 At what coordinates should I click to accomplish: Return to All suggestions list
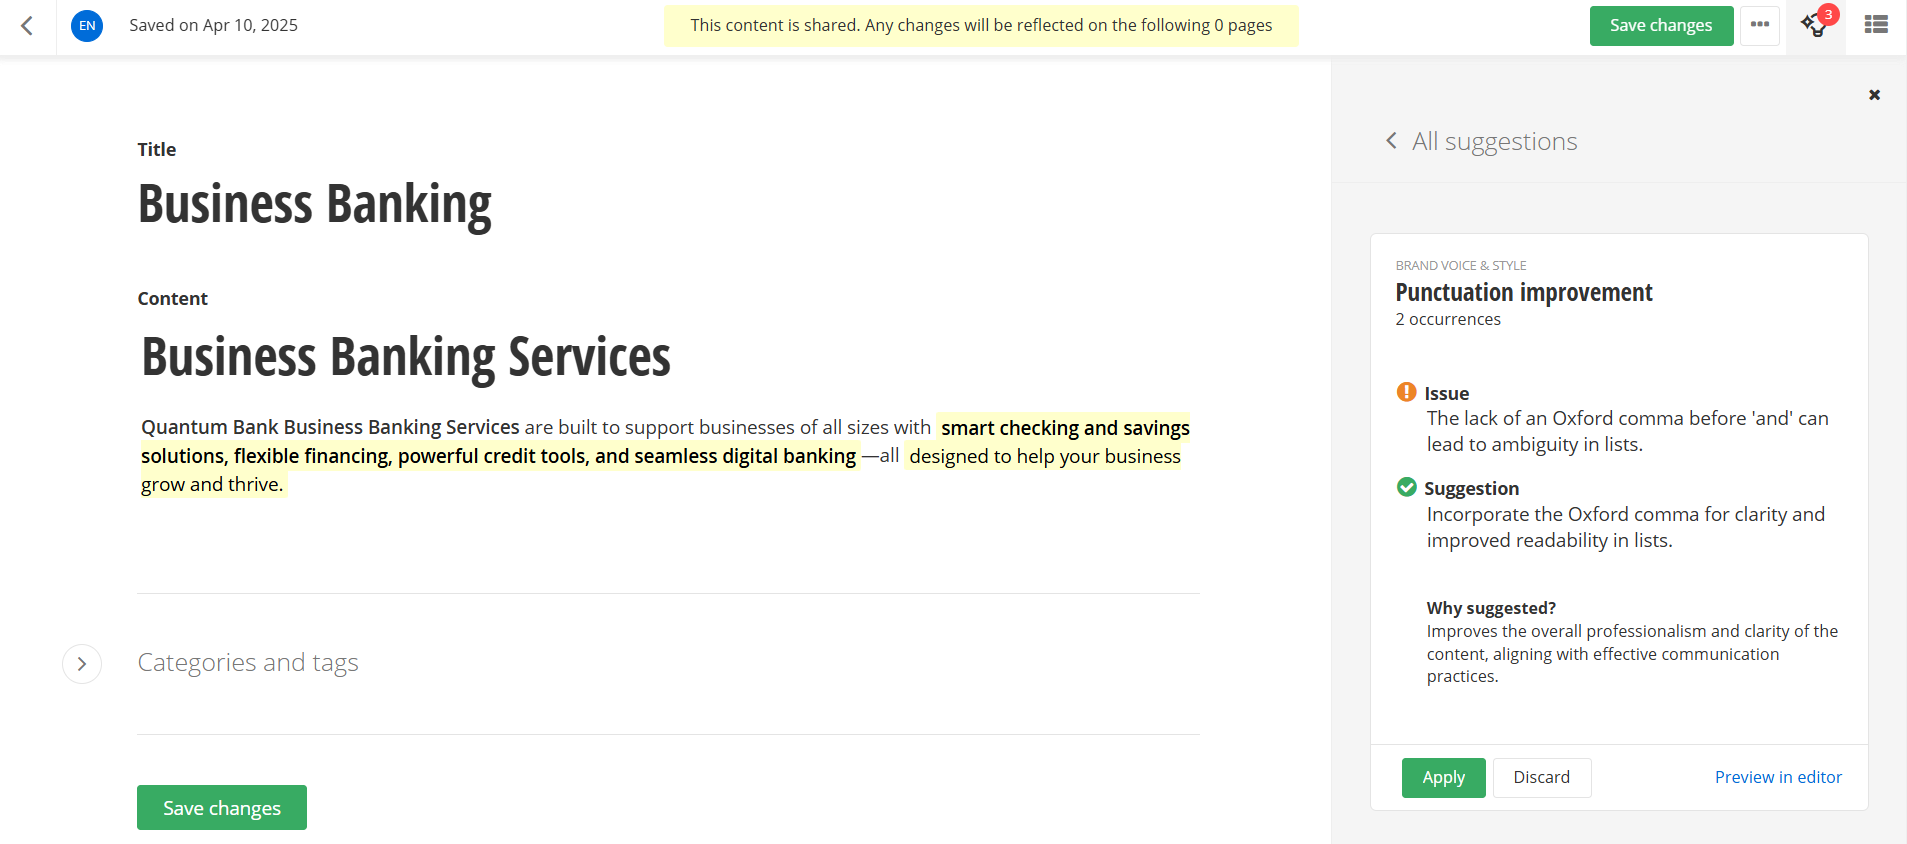pyautogui.click(x=1482, y=141)
